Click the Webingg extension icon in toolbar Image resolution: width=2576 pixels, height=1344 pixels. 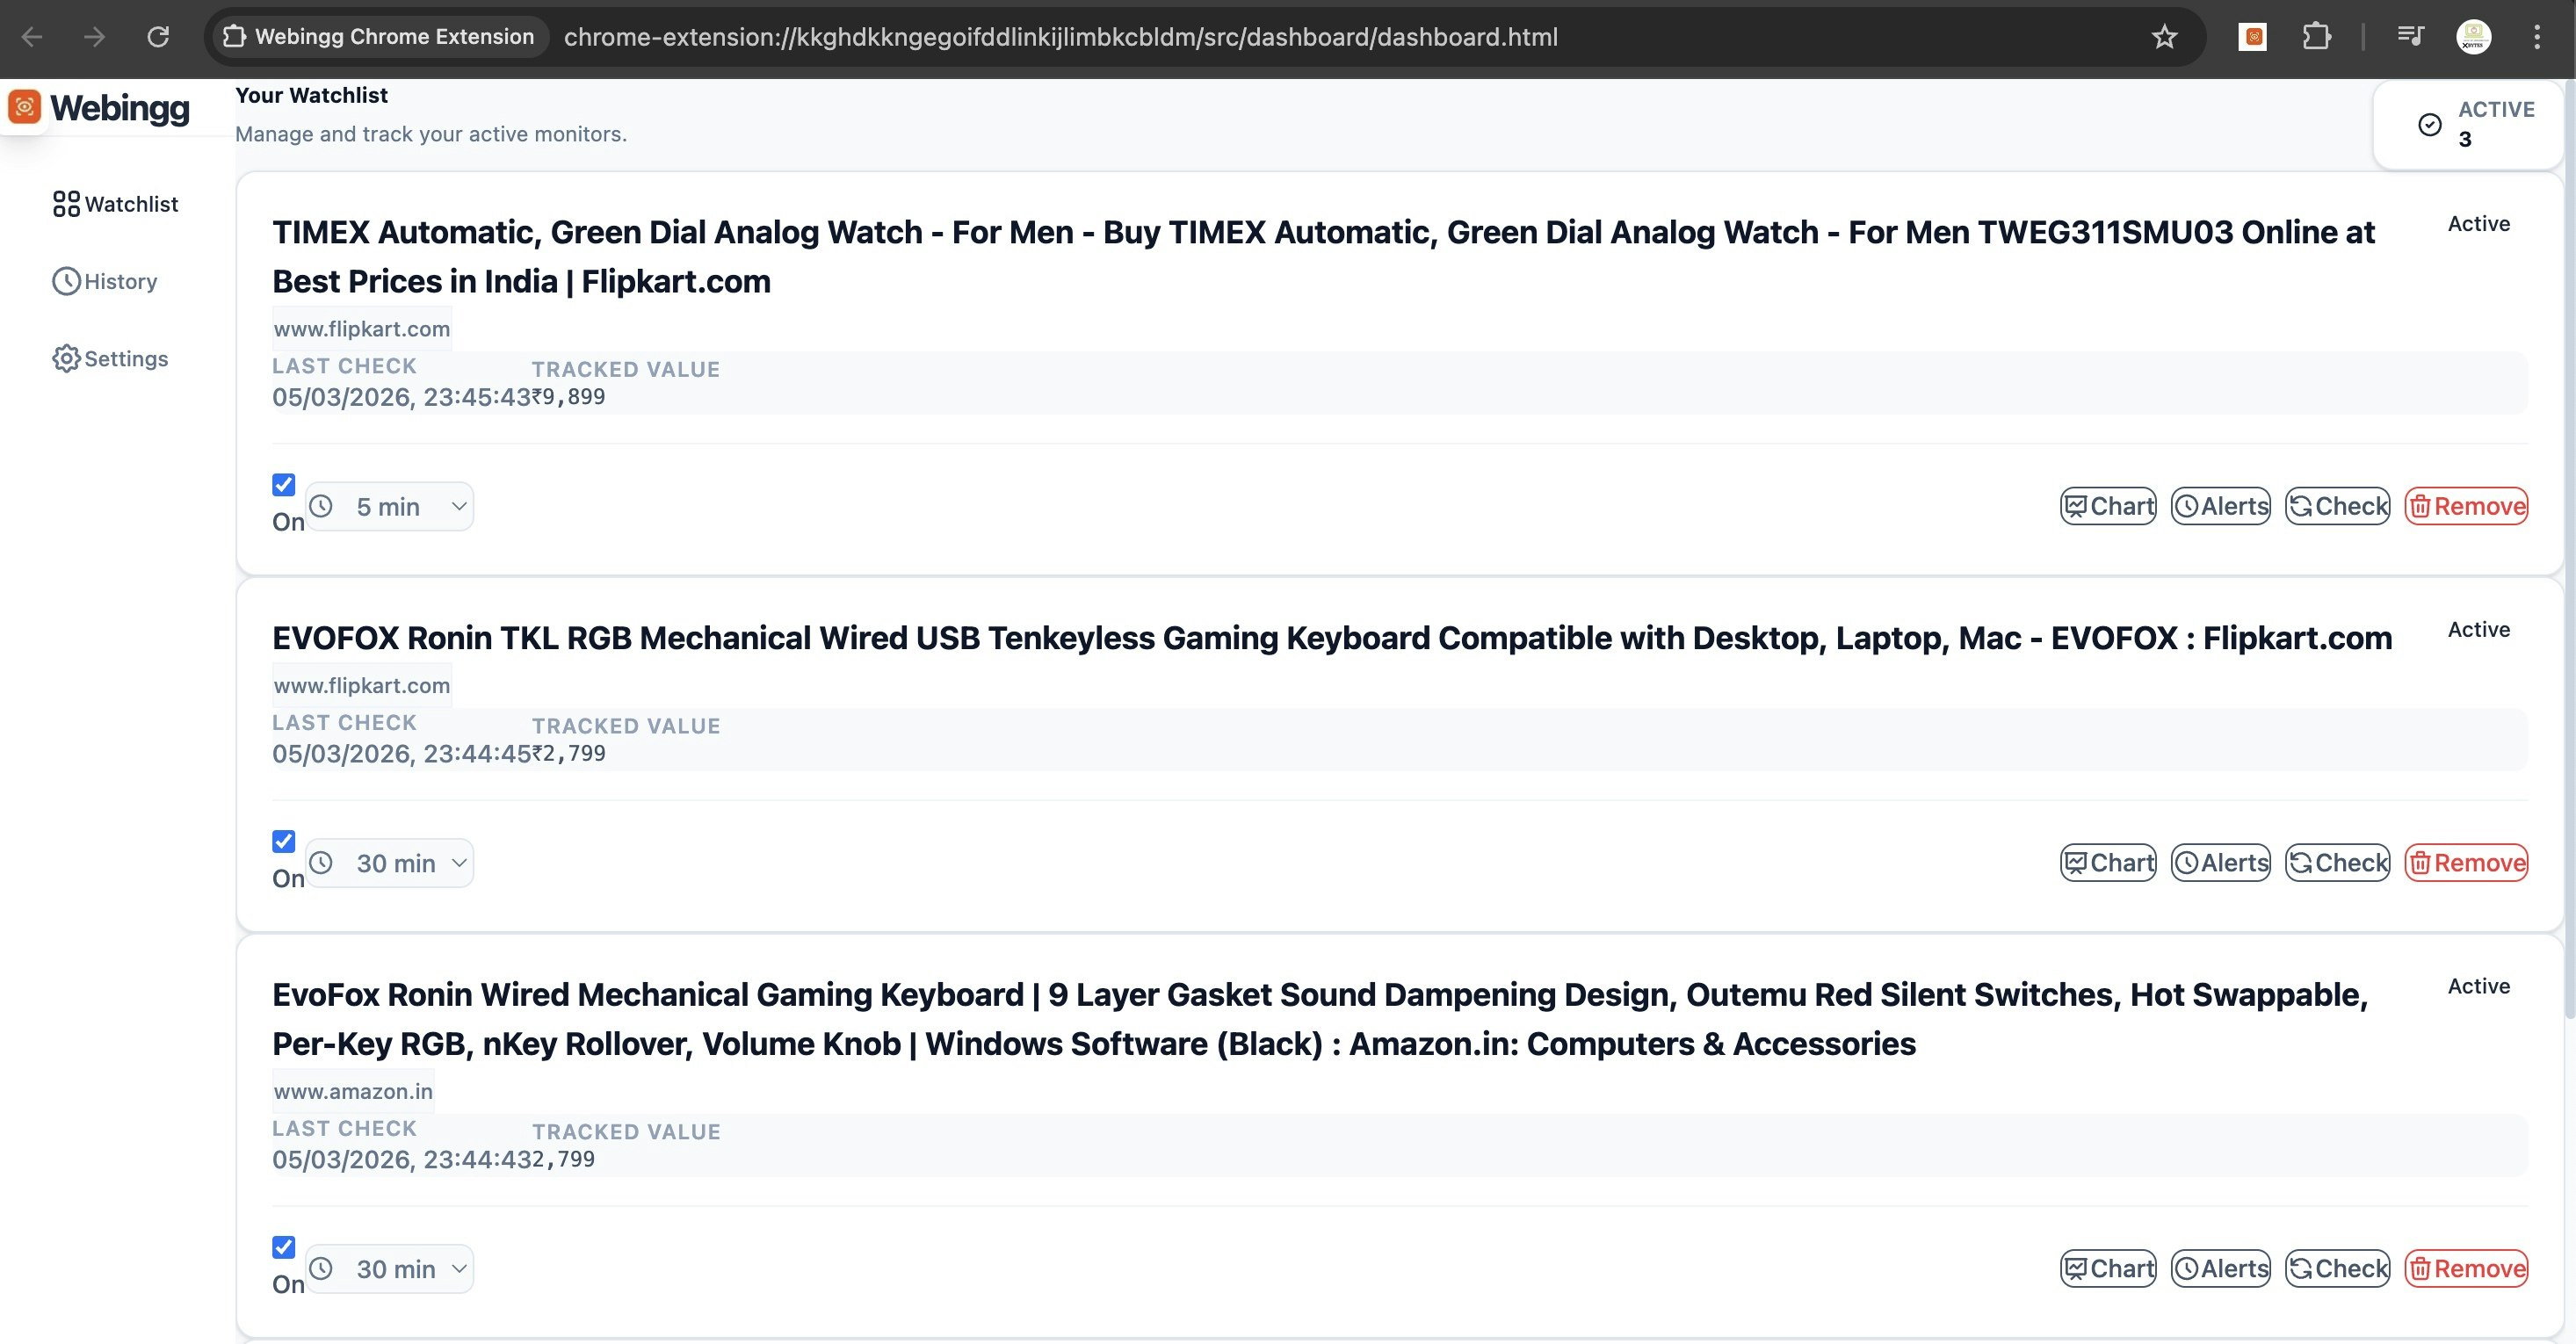[x=2253, y=36]
